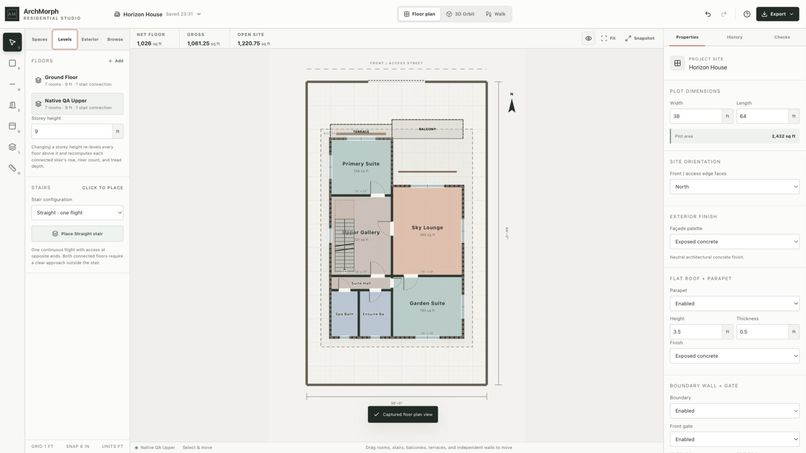Open the parapet Finish dropdown

(x=735, y=356)
